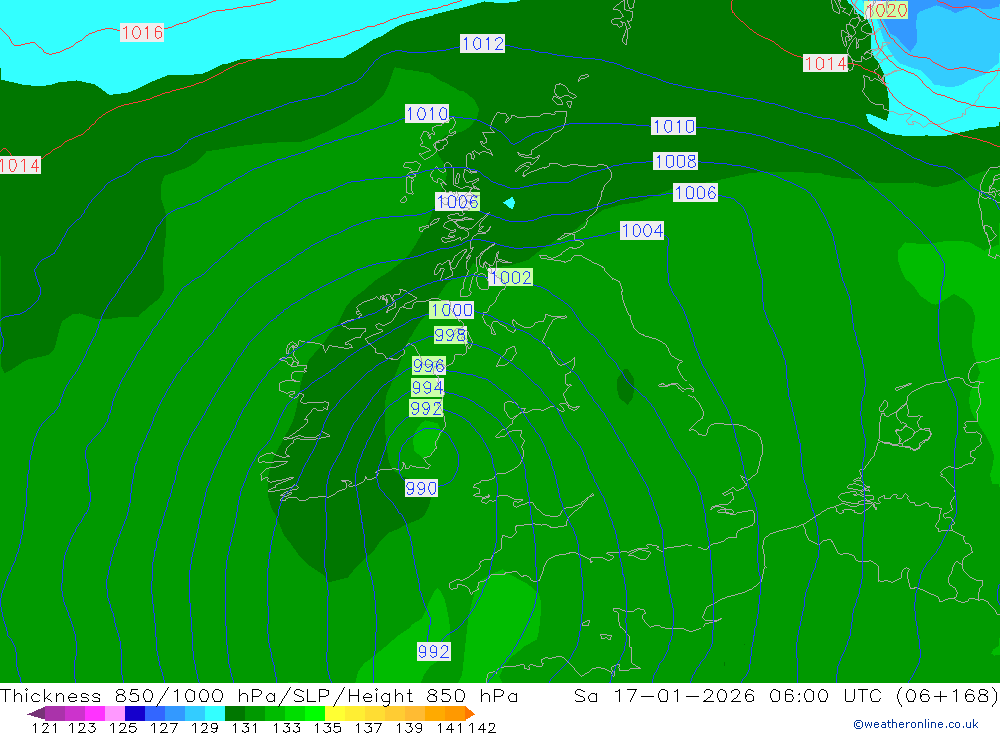Click the red 1016 isobar label

(142, 33)
